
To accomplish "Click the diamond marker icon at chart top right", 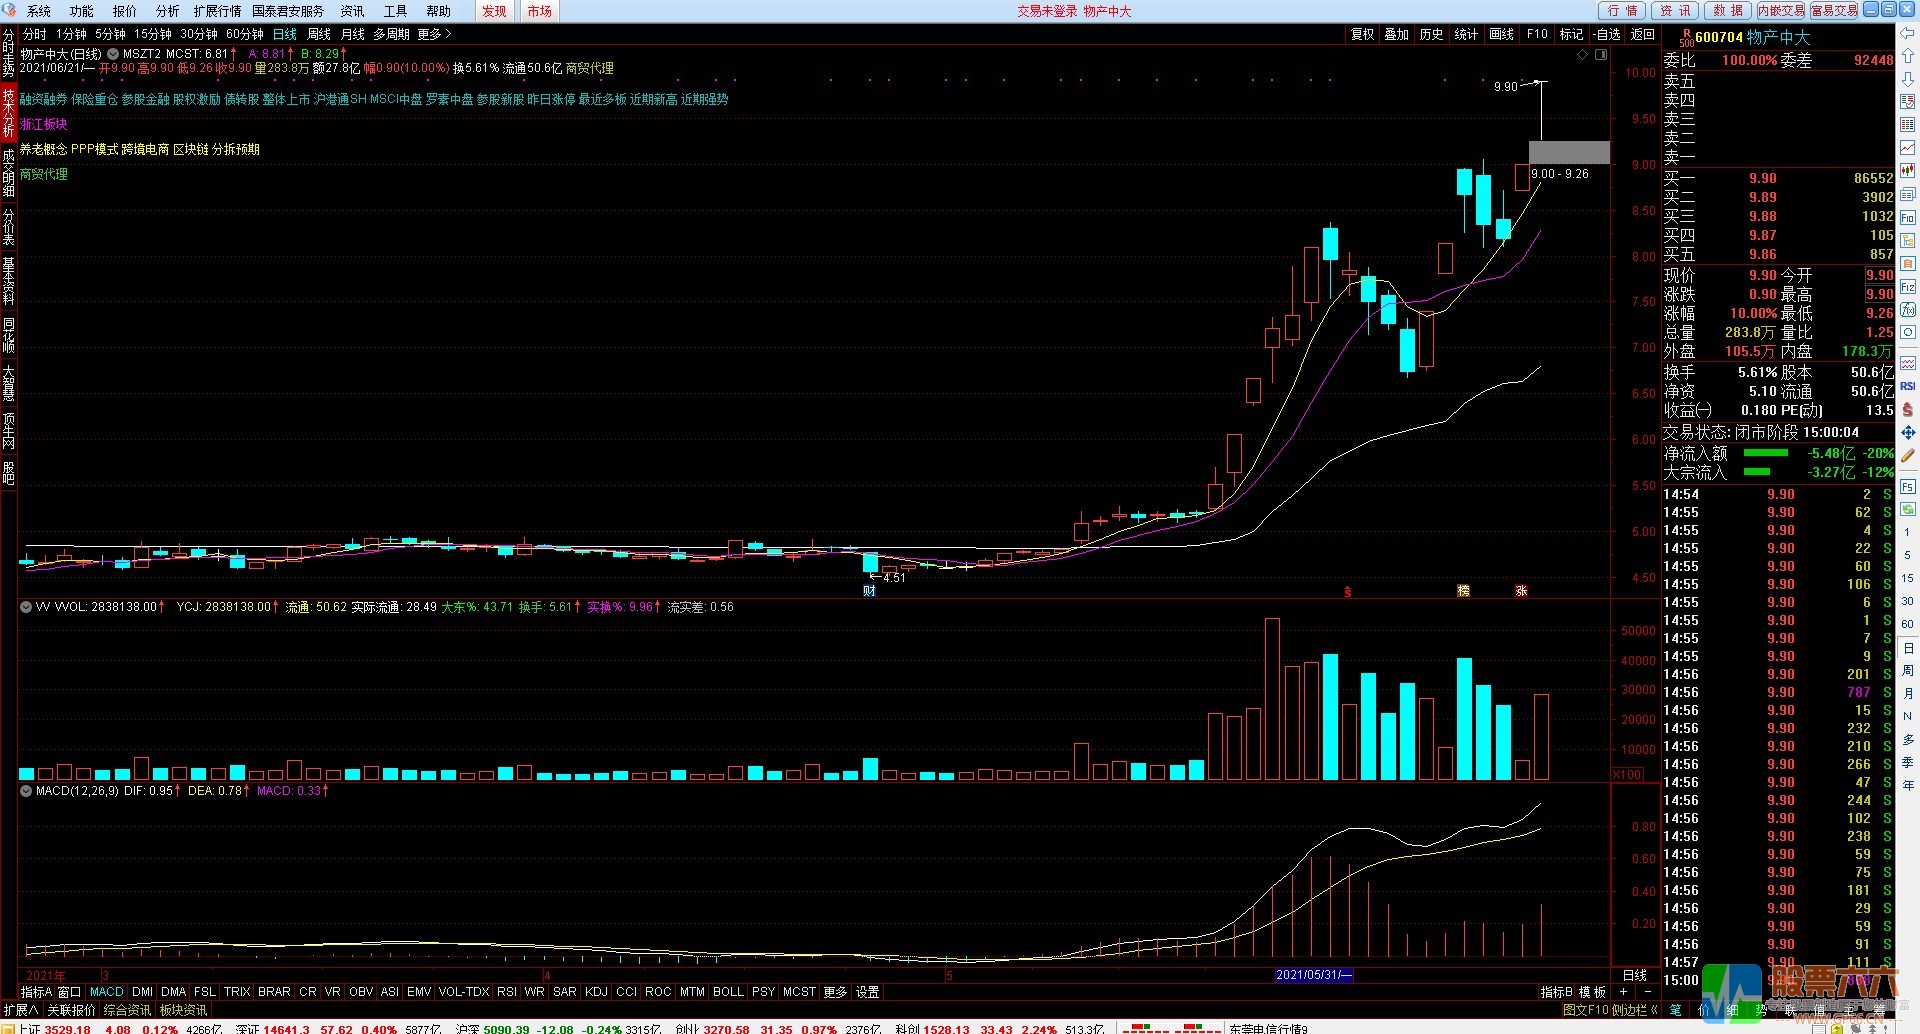I will (x=1583, y=55).
